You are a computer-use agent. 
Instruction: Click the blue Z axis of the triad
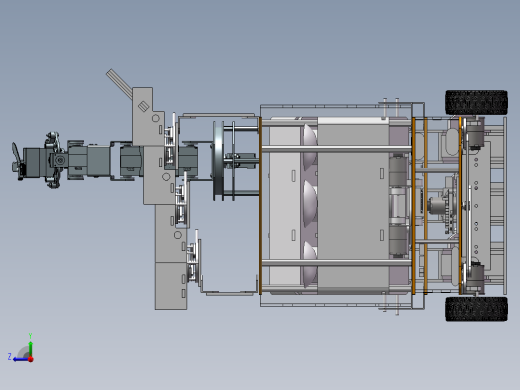tap(21, 359)
